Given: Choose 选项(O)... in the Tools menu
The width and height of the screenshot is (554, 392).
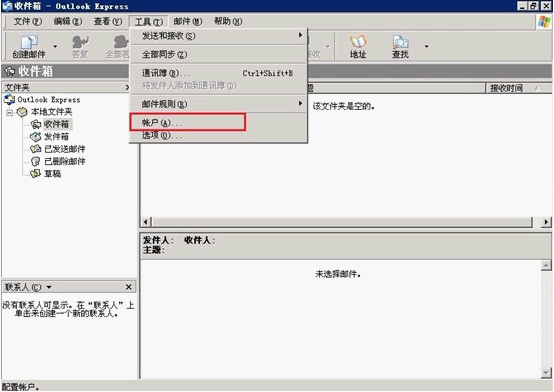Looking at the screenshot, I should (x=218, y=135).
